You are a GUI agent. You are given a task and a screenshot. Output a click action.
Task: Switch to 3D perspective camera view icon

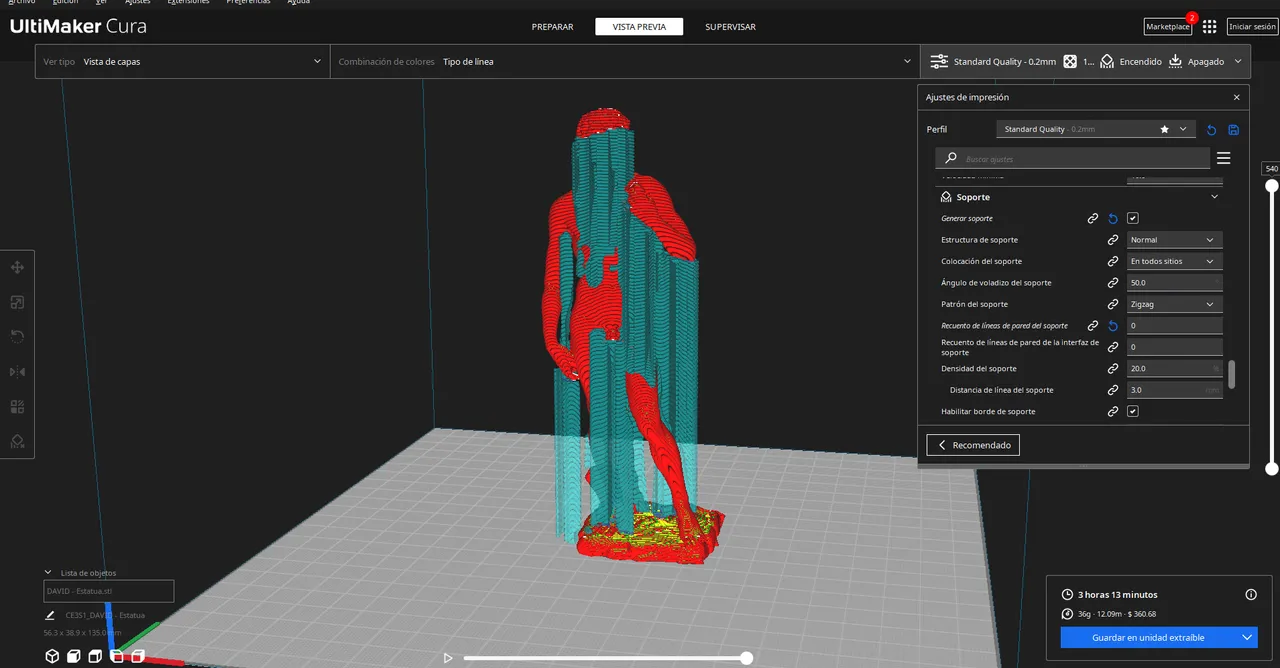click(52, 657)
